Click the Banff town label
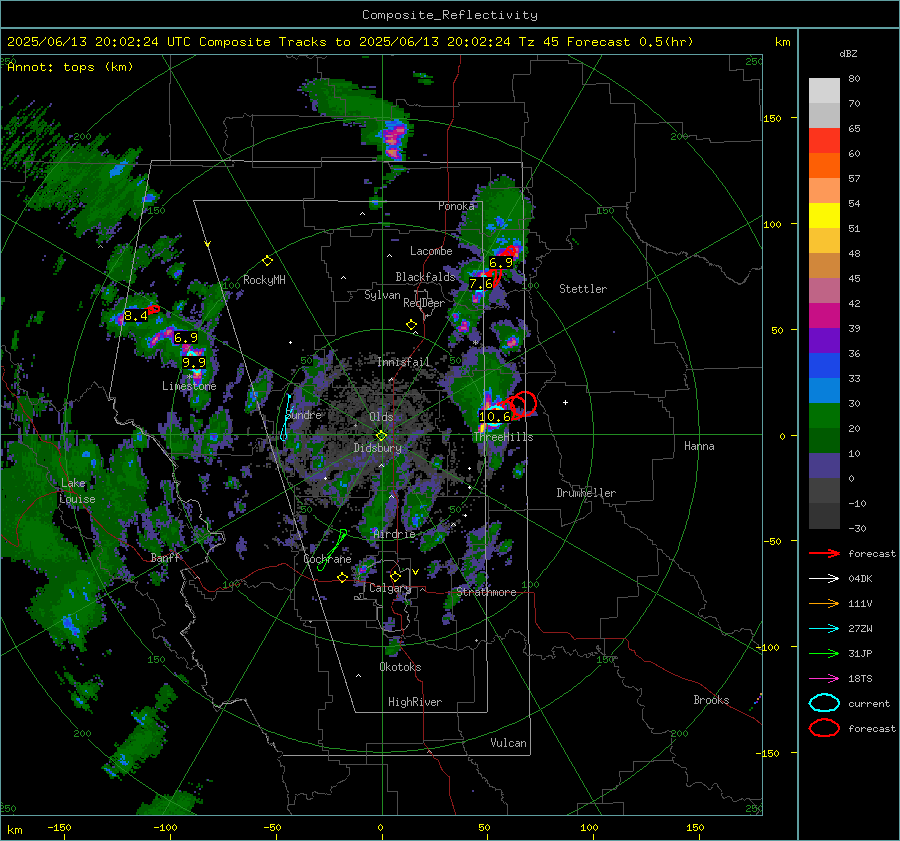 (165, 557)
